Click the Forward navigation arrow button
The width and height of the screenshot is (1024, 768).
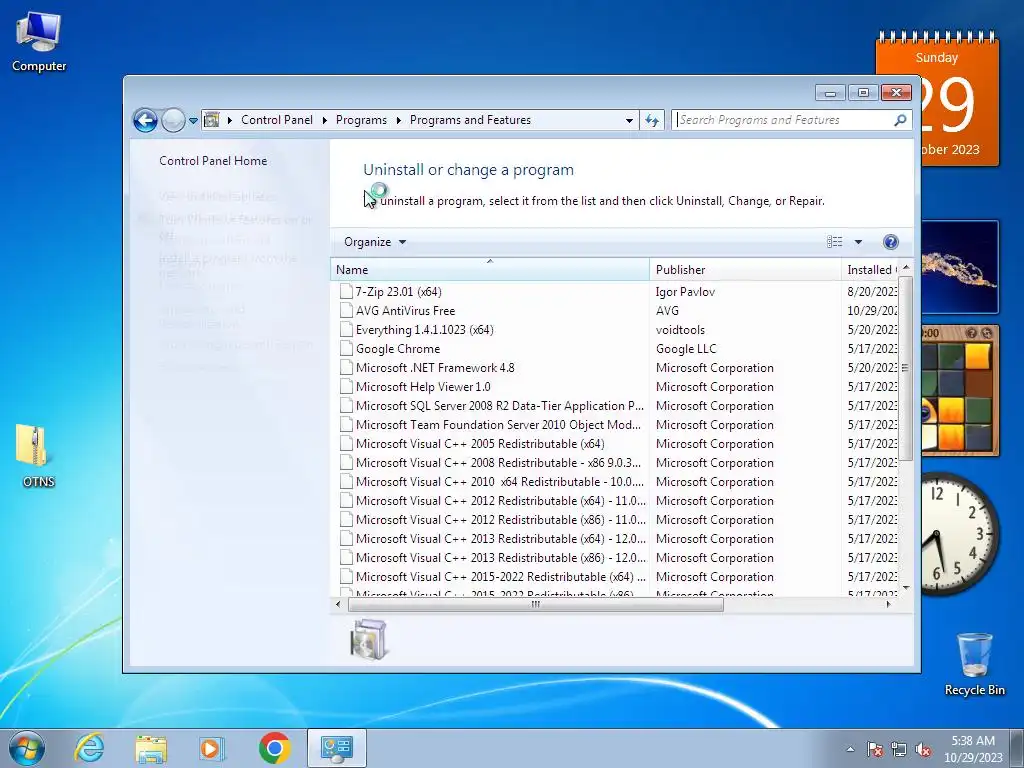coord(173,120)
